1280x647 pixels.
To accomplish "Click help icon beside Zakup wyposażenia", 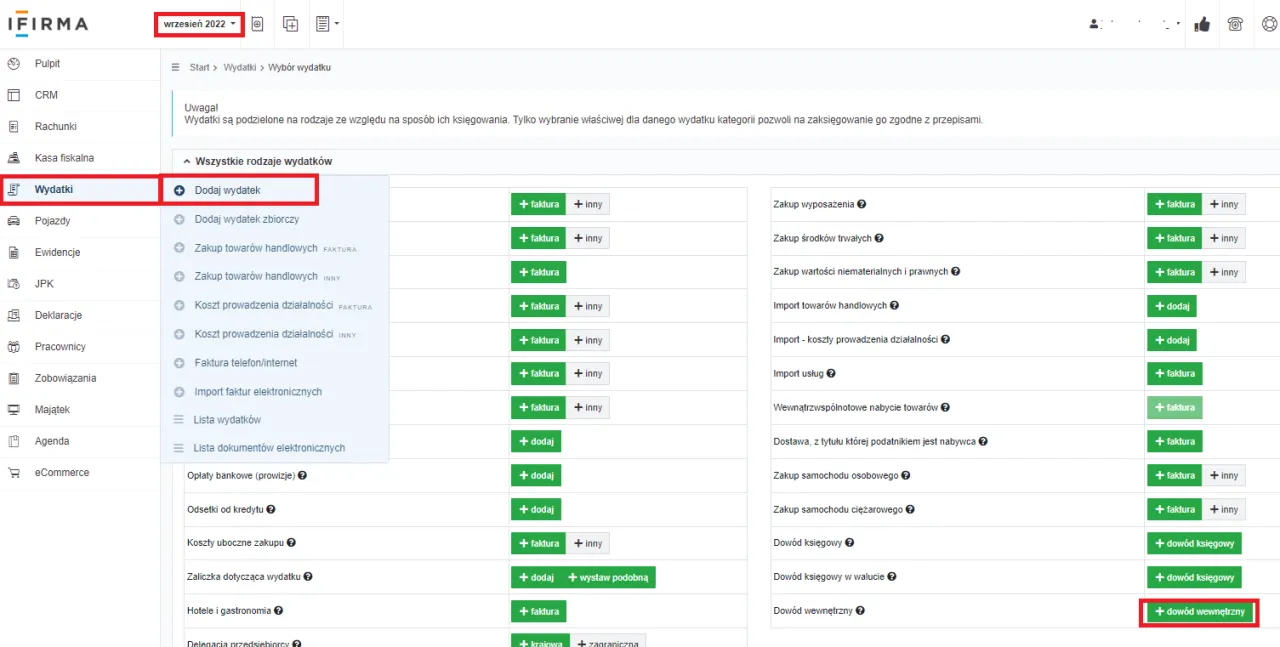I will pos(862,204).
